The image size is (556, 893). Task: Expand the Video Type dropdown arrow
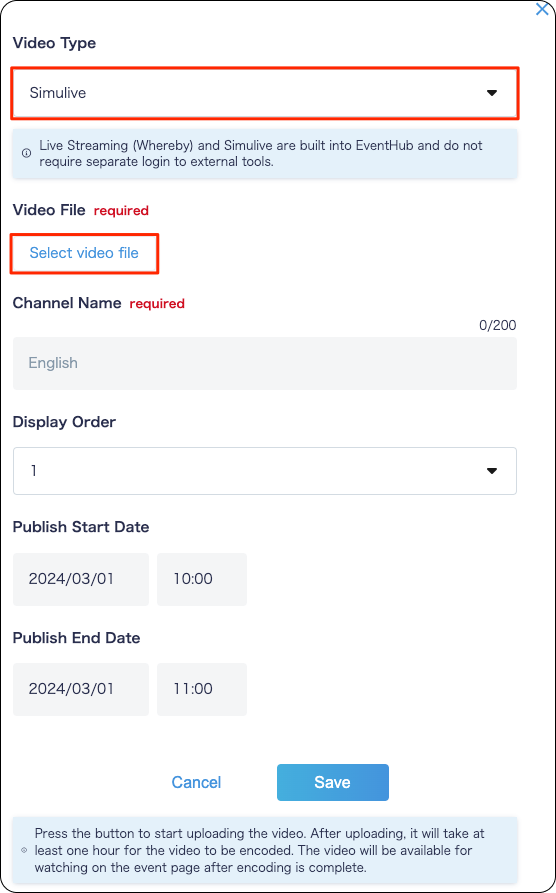pyautogui.click(x=492, y=93)
